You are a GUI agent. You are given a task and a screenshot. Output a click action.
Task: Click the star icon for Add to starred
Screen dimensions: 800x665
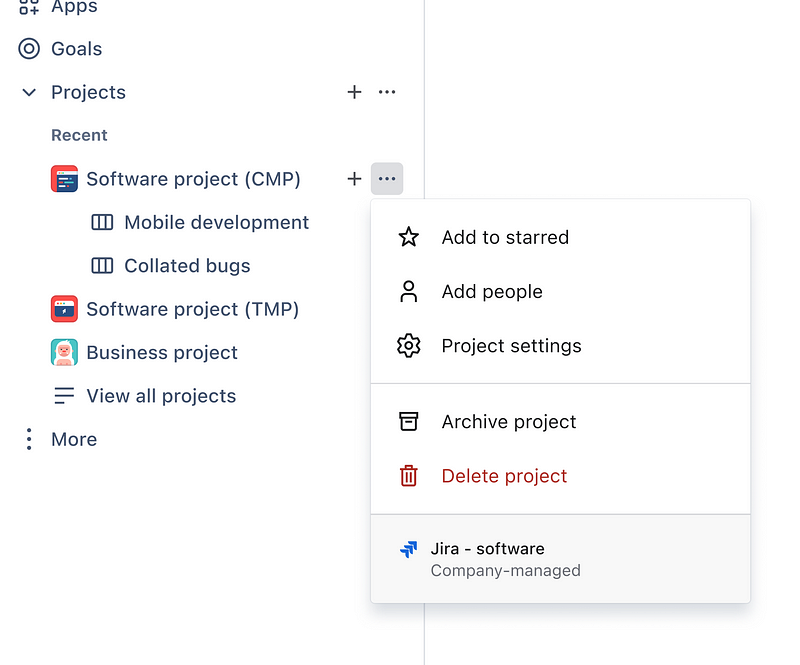[408, 237]
